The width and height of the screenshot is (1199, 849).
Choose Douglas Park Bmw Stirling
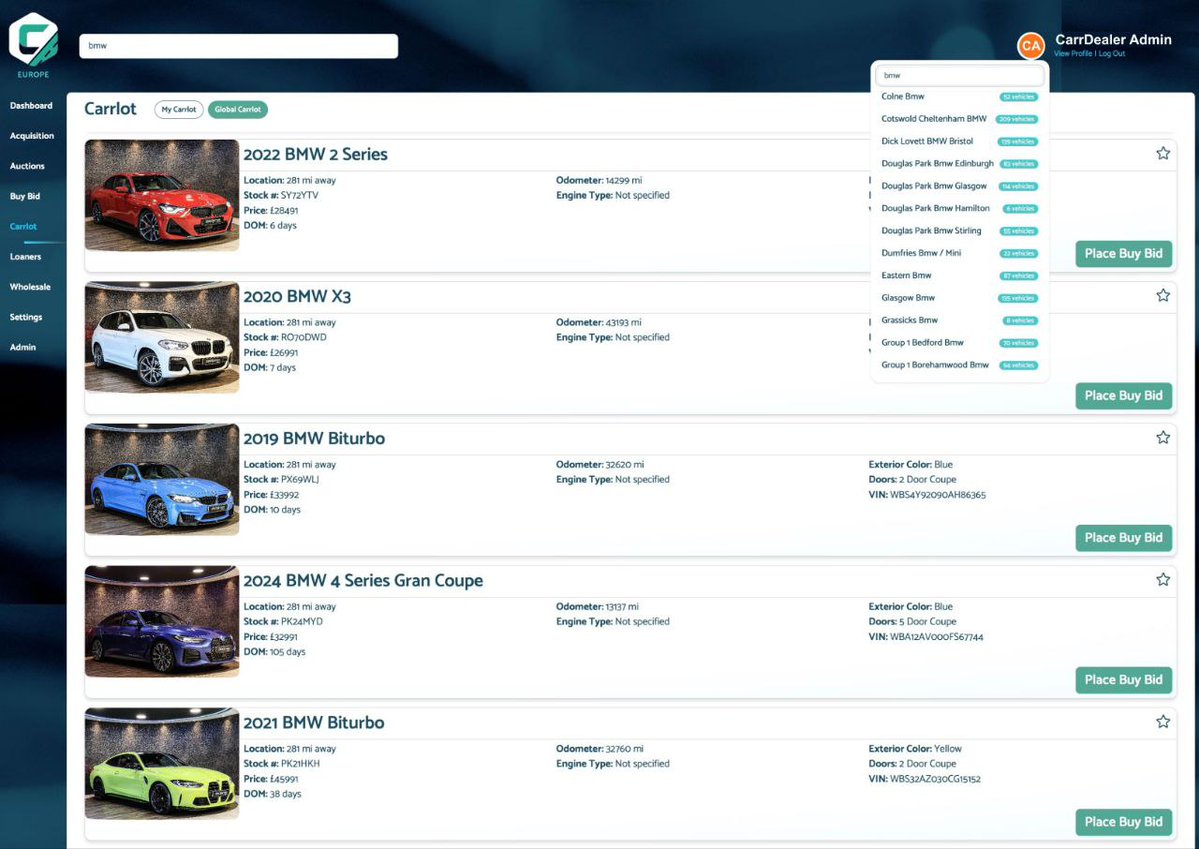click(x=960, y=231)
